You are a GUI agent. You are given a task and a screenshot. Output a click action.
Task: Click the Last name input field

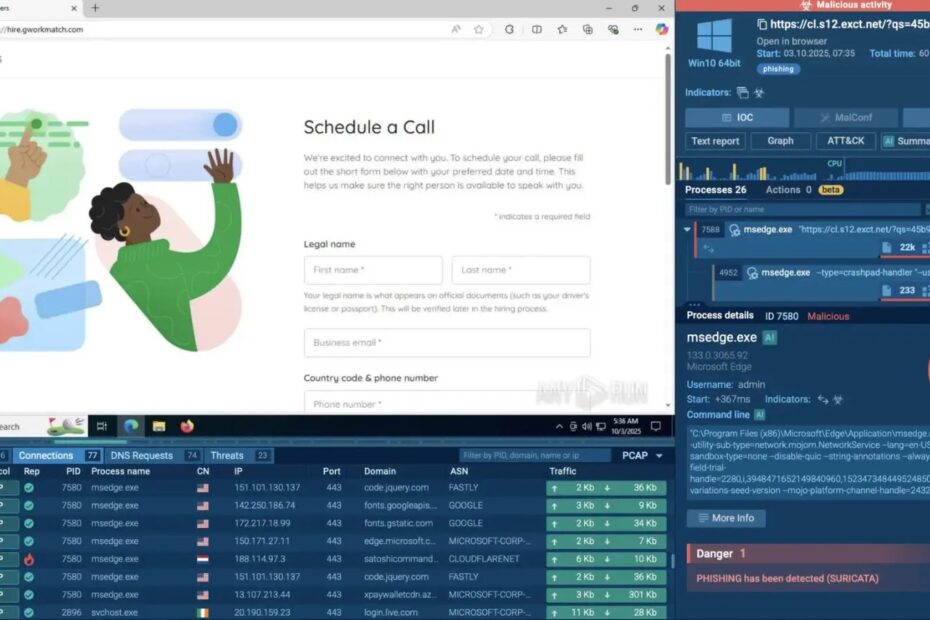[521, 270]
